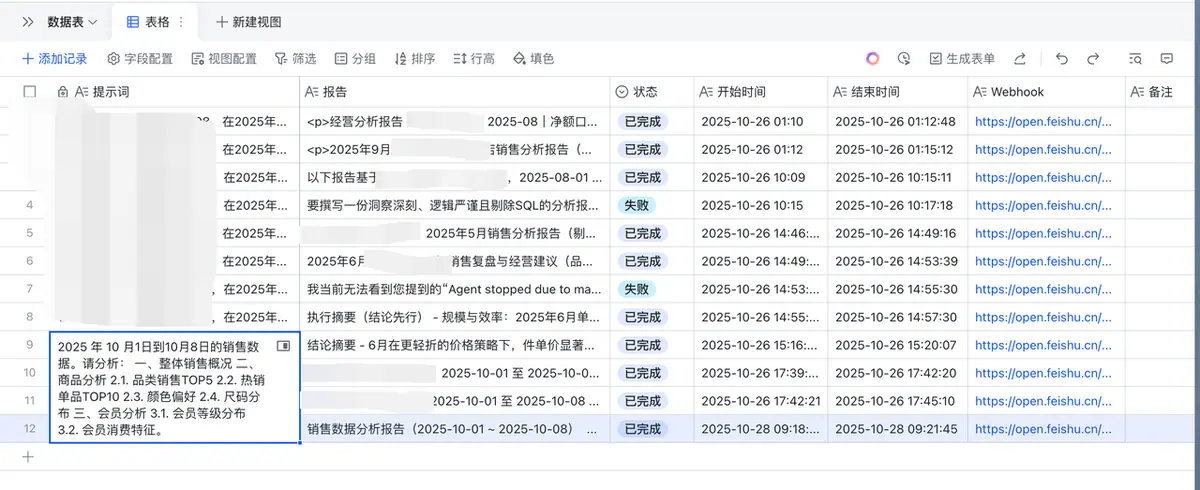Click 失败 status tag in row 4
The height and width of the screenshot is (490, 1200).
(636, 205)
